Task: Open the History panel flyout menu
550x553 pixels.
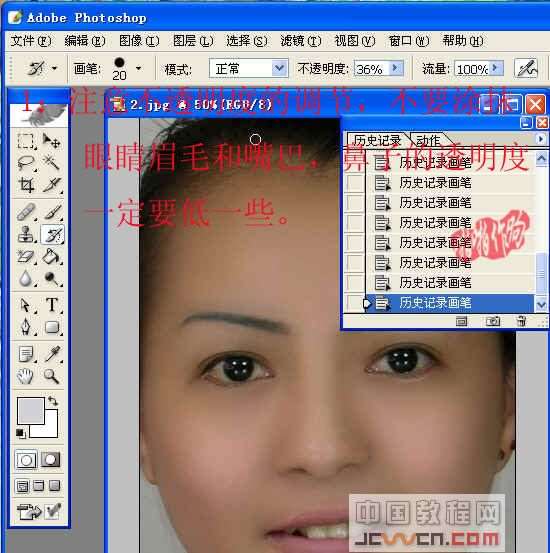Action: coord(540,139)
